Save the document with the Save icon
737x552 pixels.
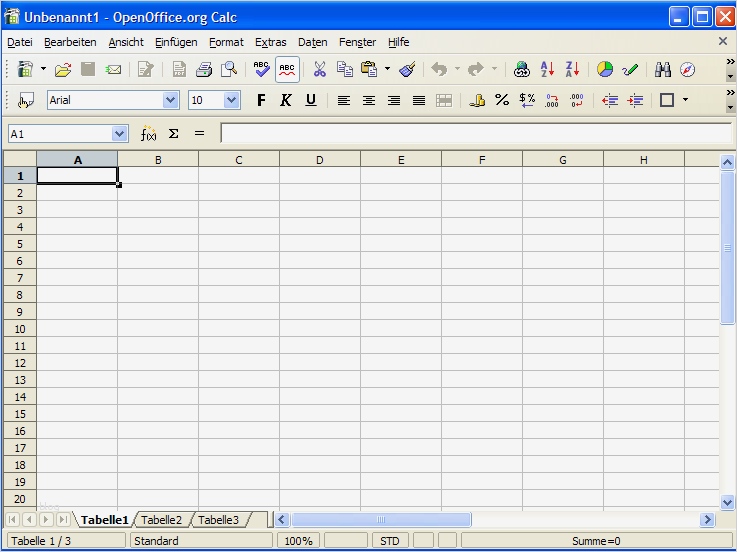88,69
